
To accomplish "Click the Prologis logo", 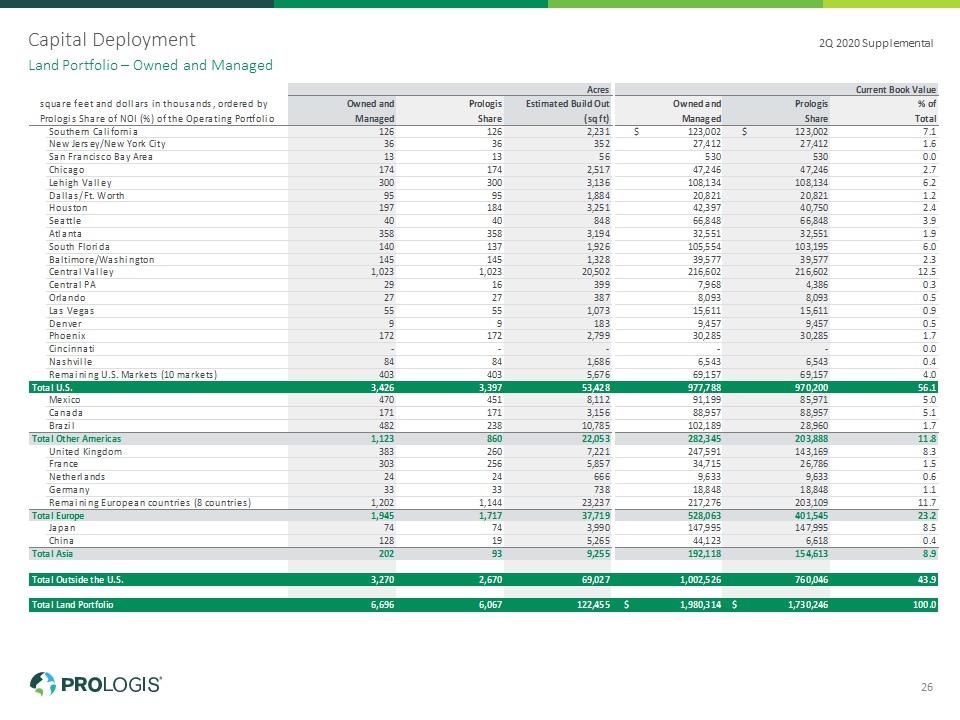I will click(x=96, y=684).
